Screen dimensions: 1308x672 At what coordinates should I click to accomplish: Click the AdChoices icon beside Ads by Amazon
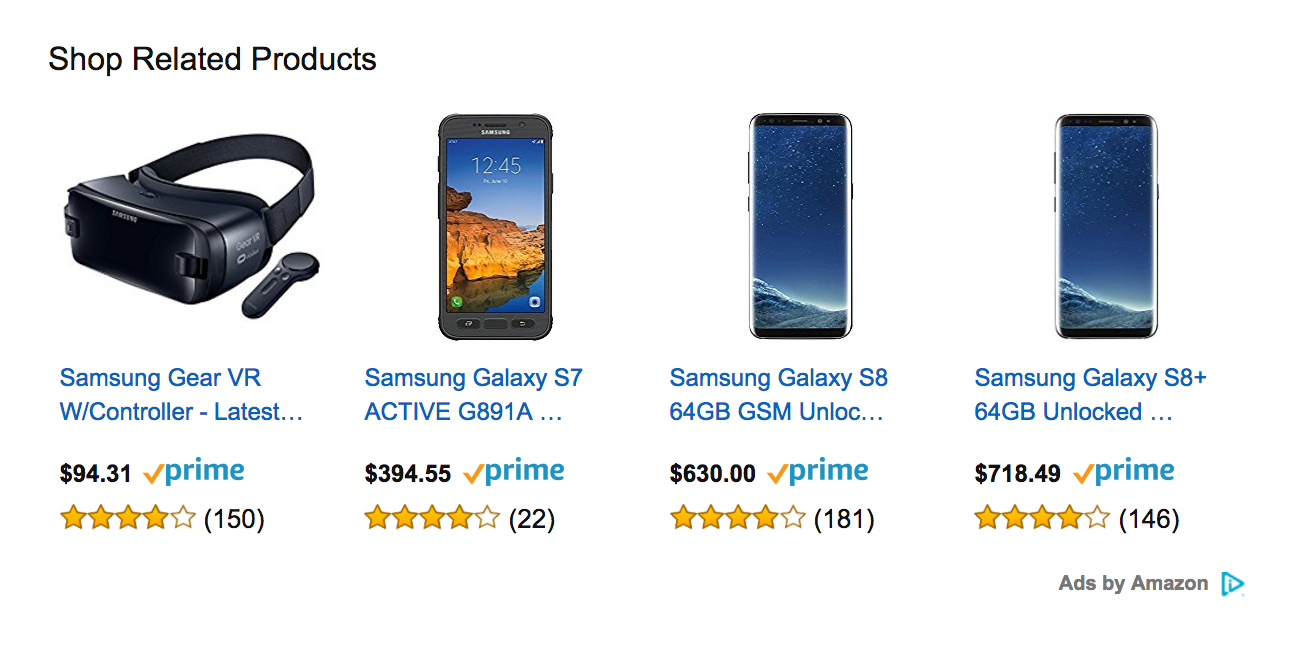click(1232, 584)
